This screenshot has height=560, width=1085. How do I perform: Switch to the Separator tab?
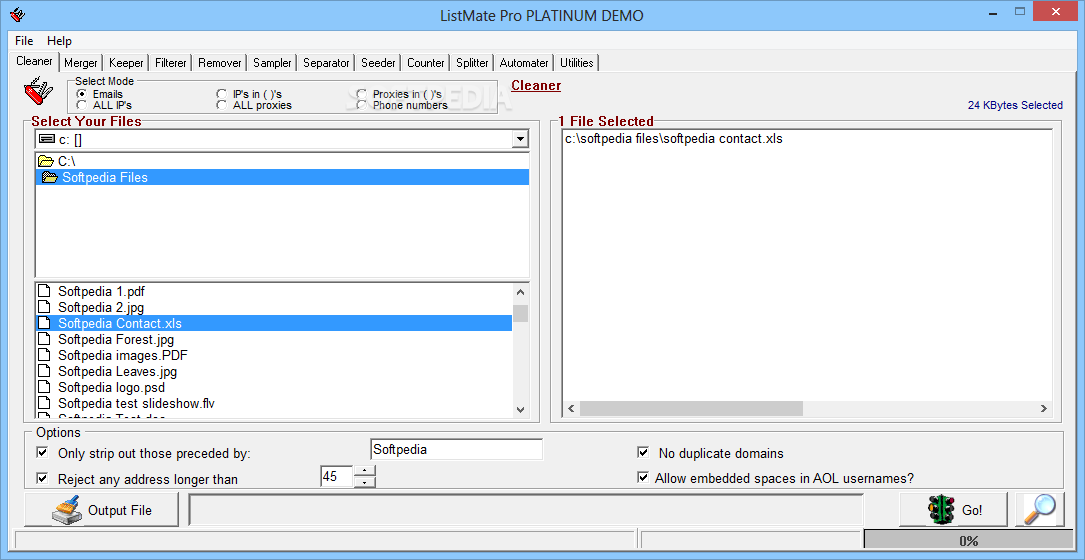pyautogui.click(x=326, y=63)
